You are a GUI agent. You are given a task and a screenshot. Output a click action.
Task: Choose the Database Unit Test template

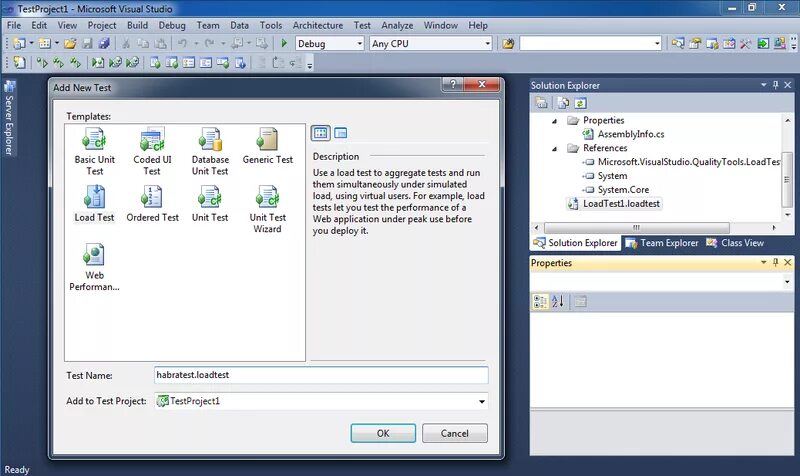pos(210,152)
